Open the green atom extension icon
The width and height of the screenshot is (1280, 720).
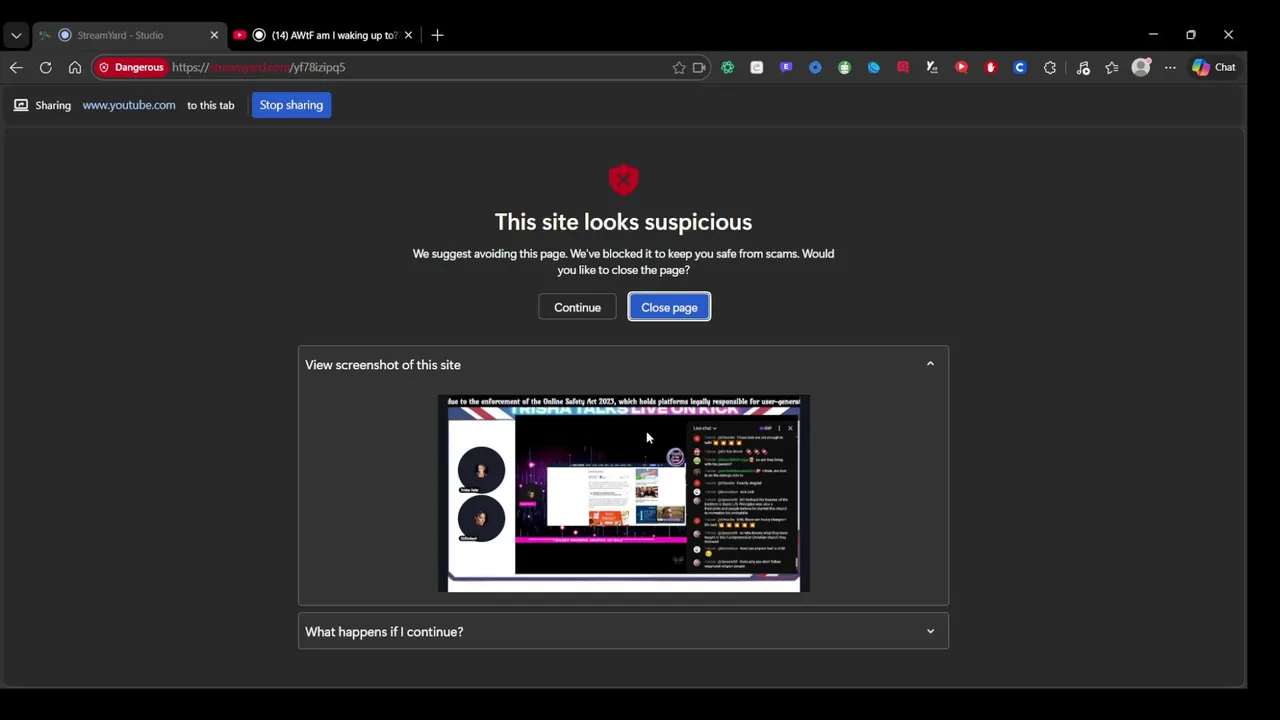(727, 67)
